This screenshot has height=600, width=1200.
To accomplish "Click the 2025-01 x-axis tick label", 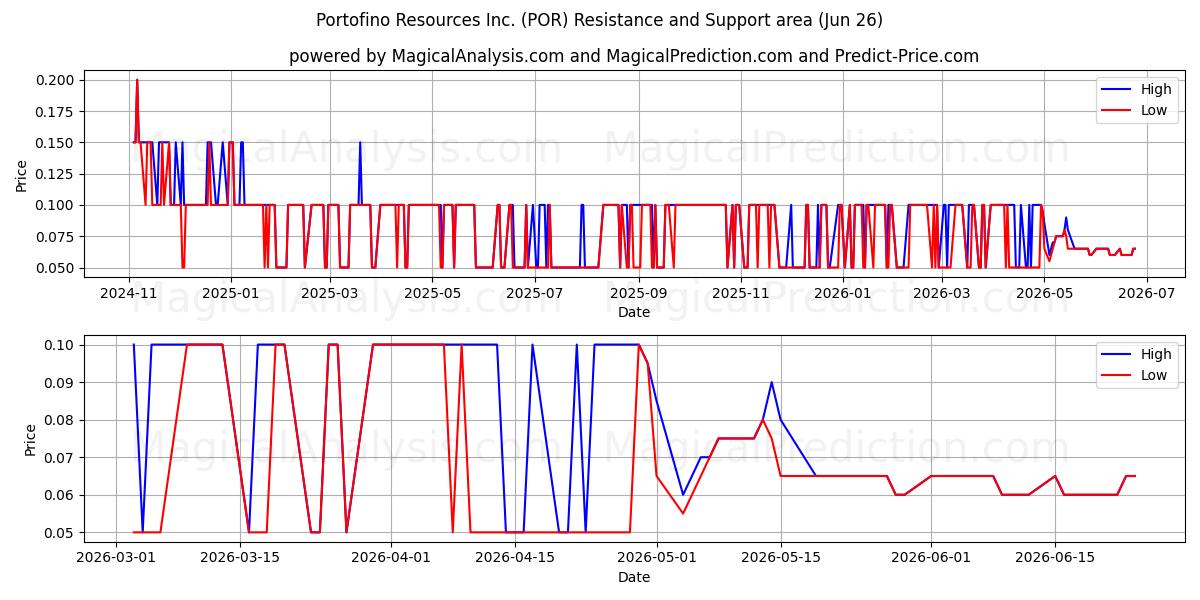I will click(x=231, y=293).
